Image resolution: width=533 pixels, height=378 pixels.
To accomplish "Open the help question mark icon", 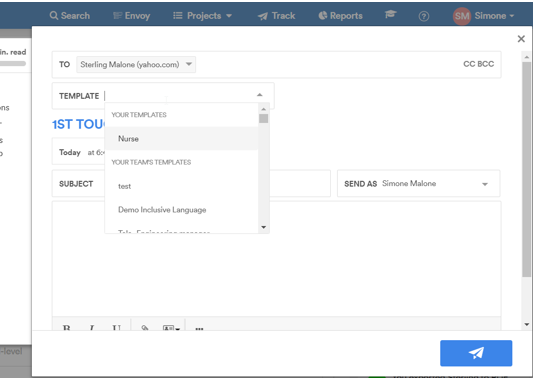I will (x=424, y=16).
